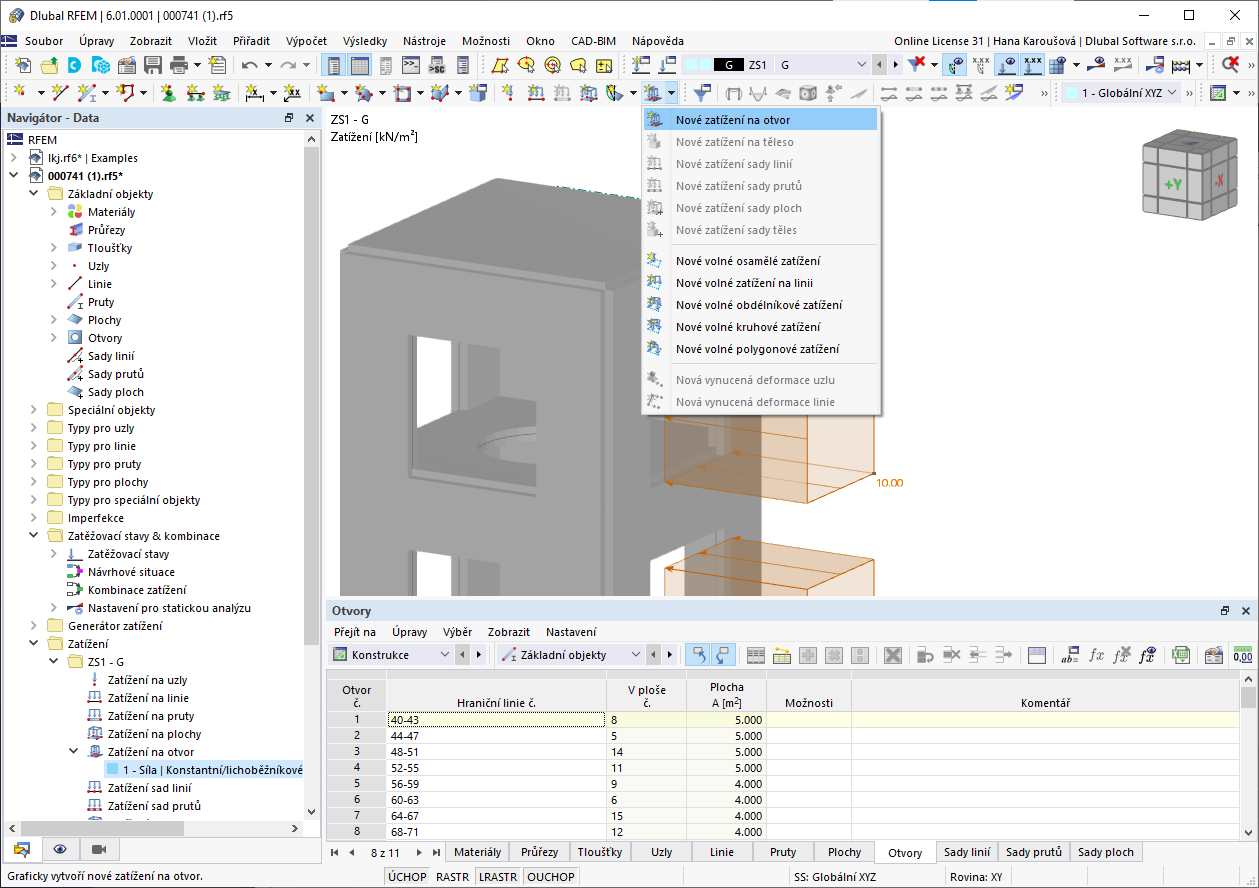This screenshot has width=1259, height=888.
Task: Expand the Zatěžovací stavy tree node
Action: (54, 554)
